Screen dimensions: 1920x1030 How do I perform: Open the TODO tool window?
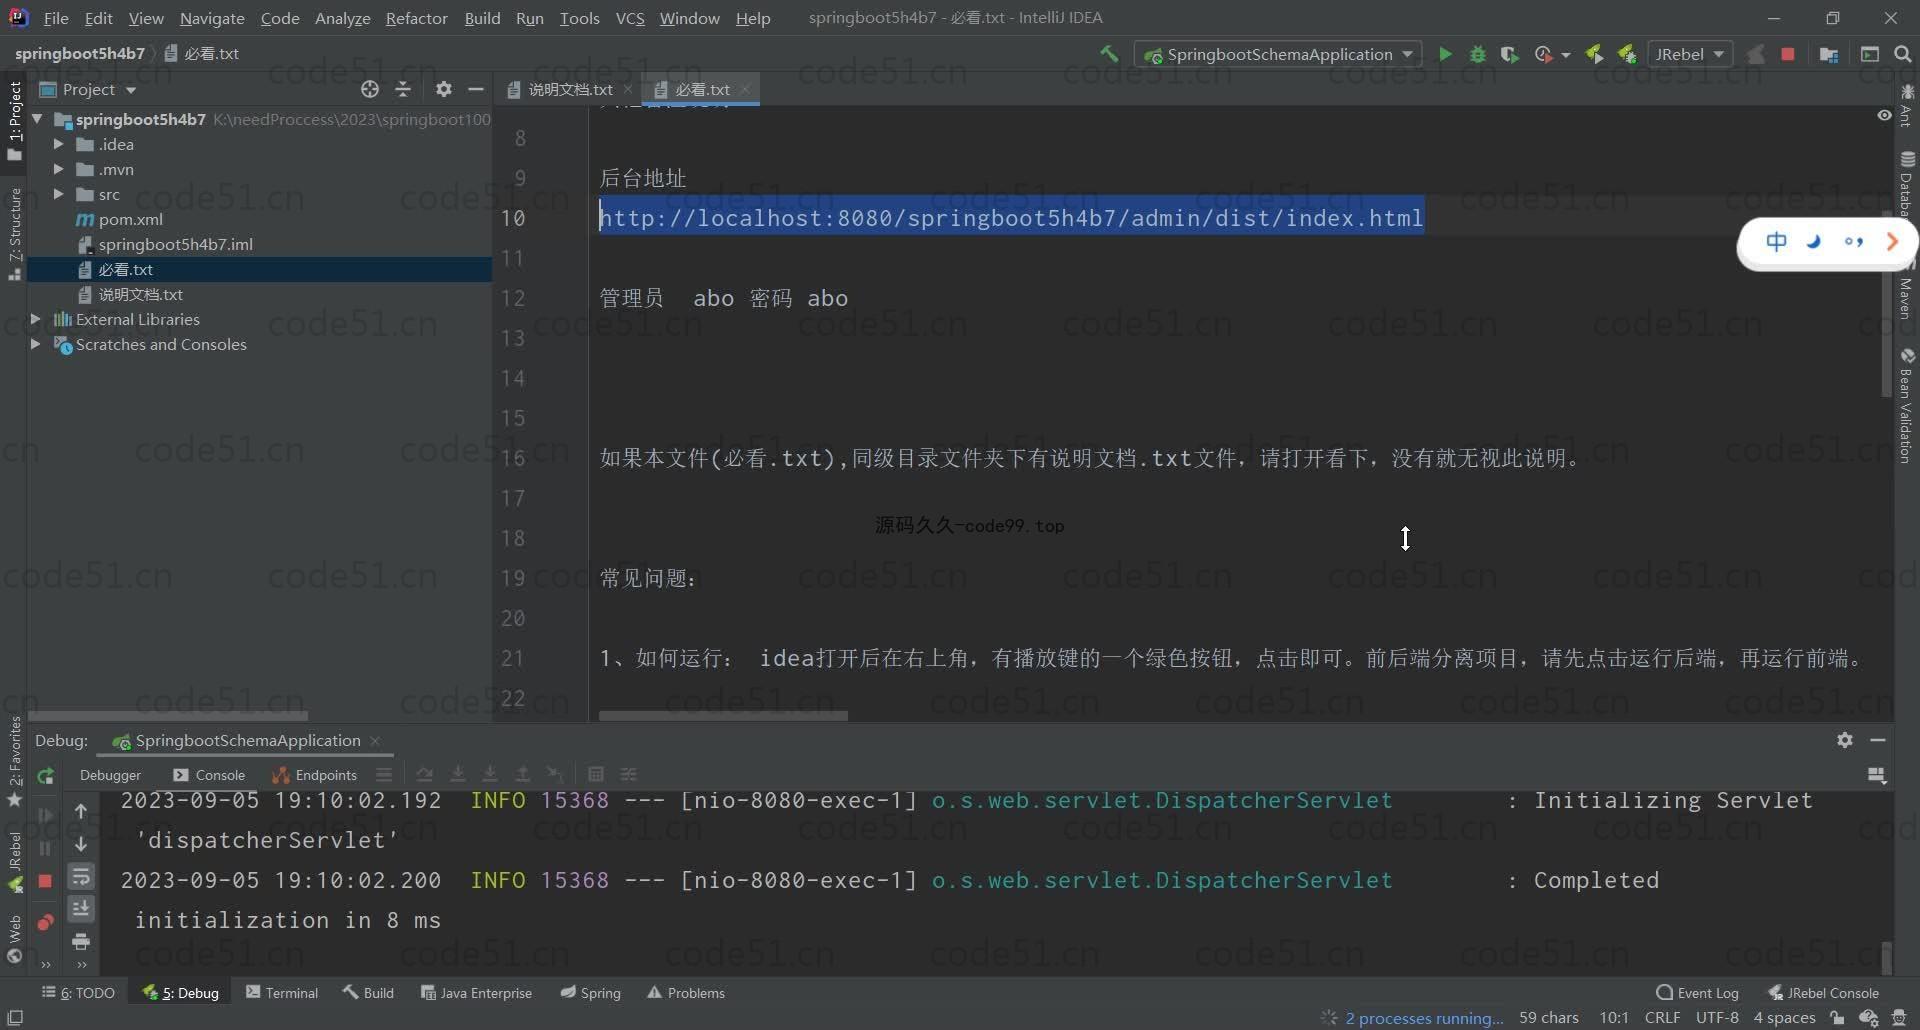pyautogui.click(x=78, y=993)
